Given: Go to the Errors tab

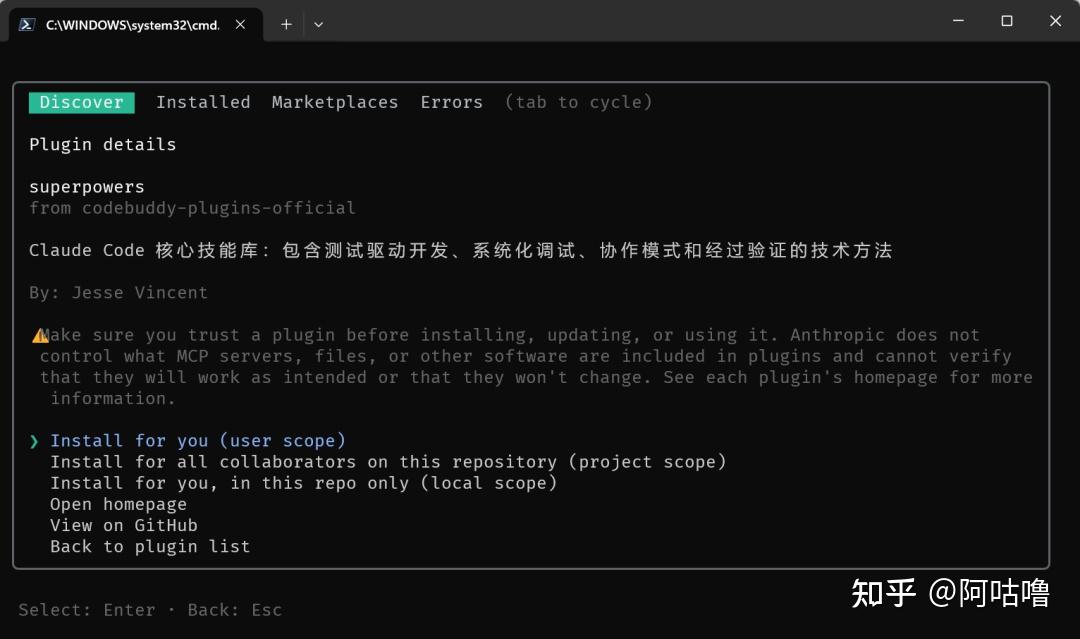Looking at the screenshot, I should pos(451,102).
